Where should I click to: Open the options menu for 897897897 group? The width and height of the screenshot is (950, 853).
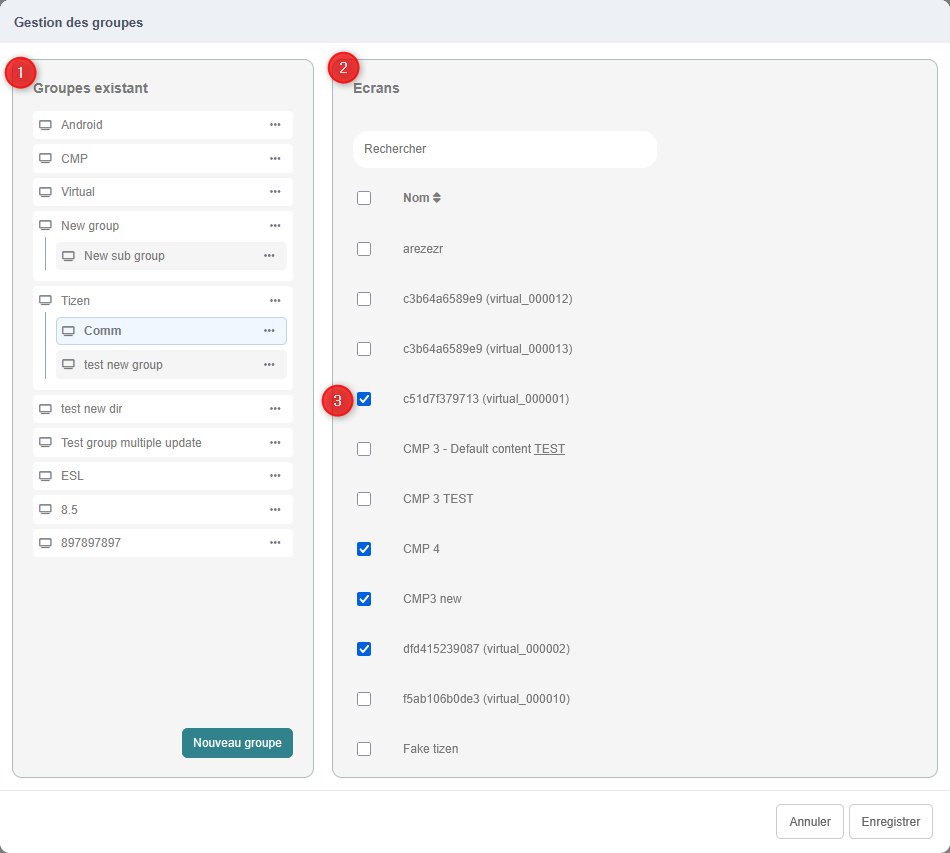275,543
